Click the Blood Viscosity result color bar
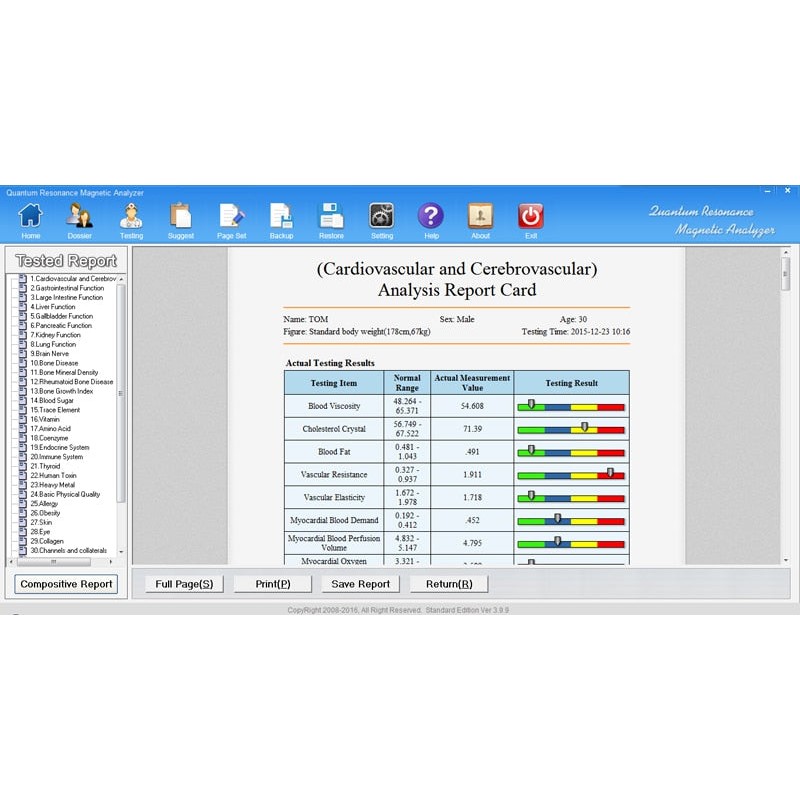800x800 pixels. (x=570, y=407)
